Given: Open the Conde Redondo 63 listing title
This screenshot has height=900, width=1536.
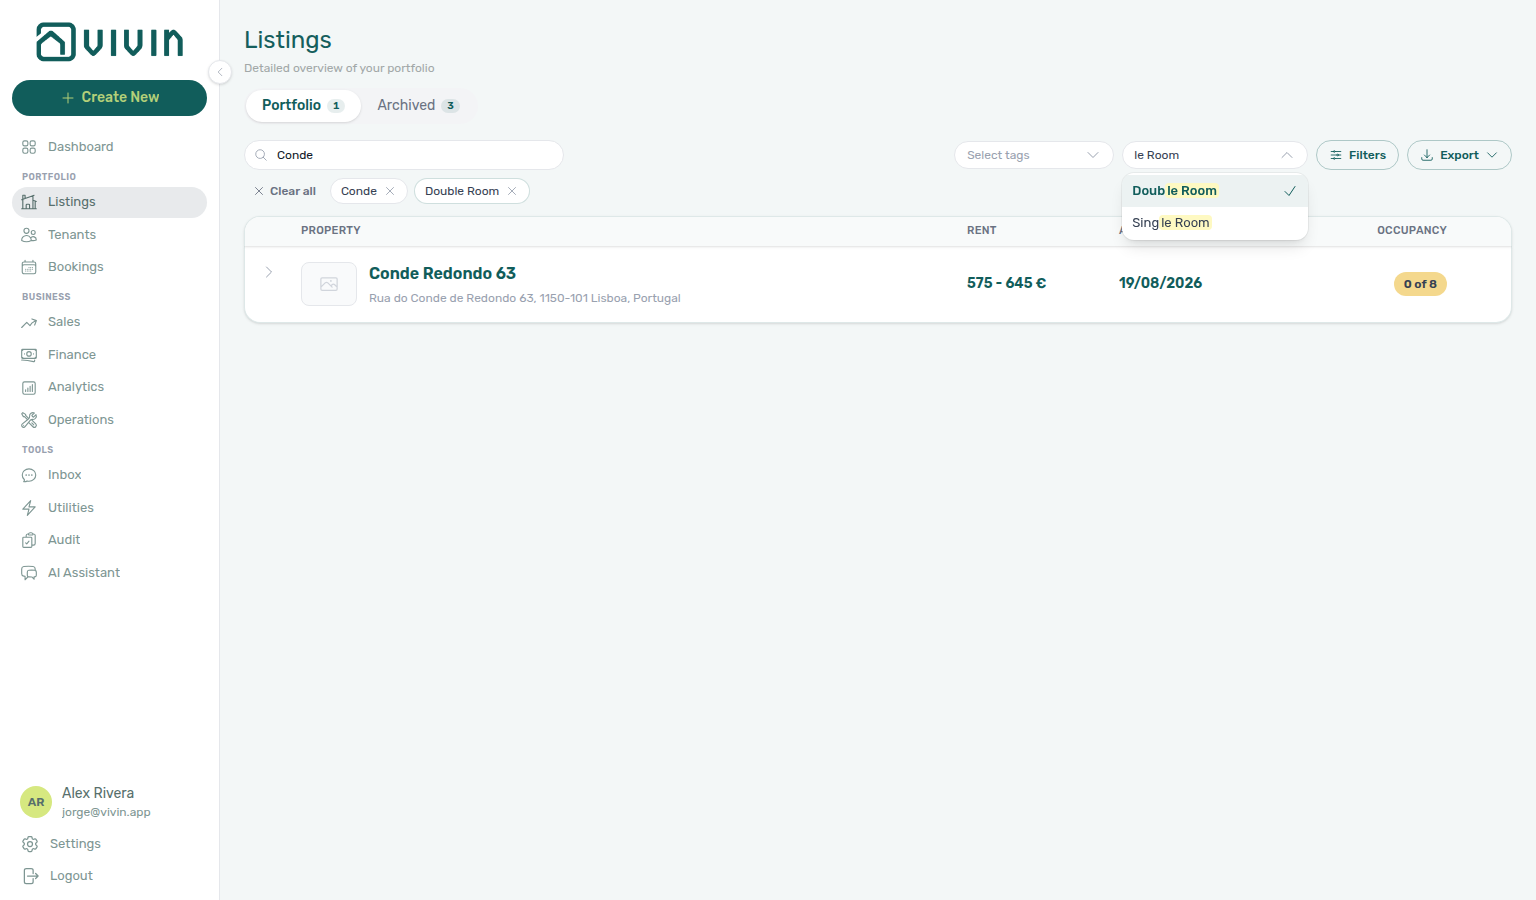Looking at the screenshot, I should pos(442,273).
